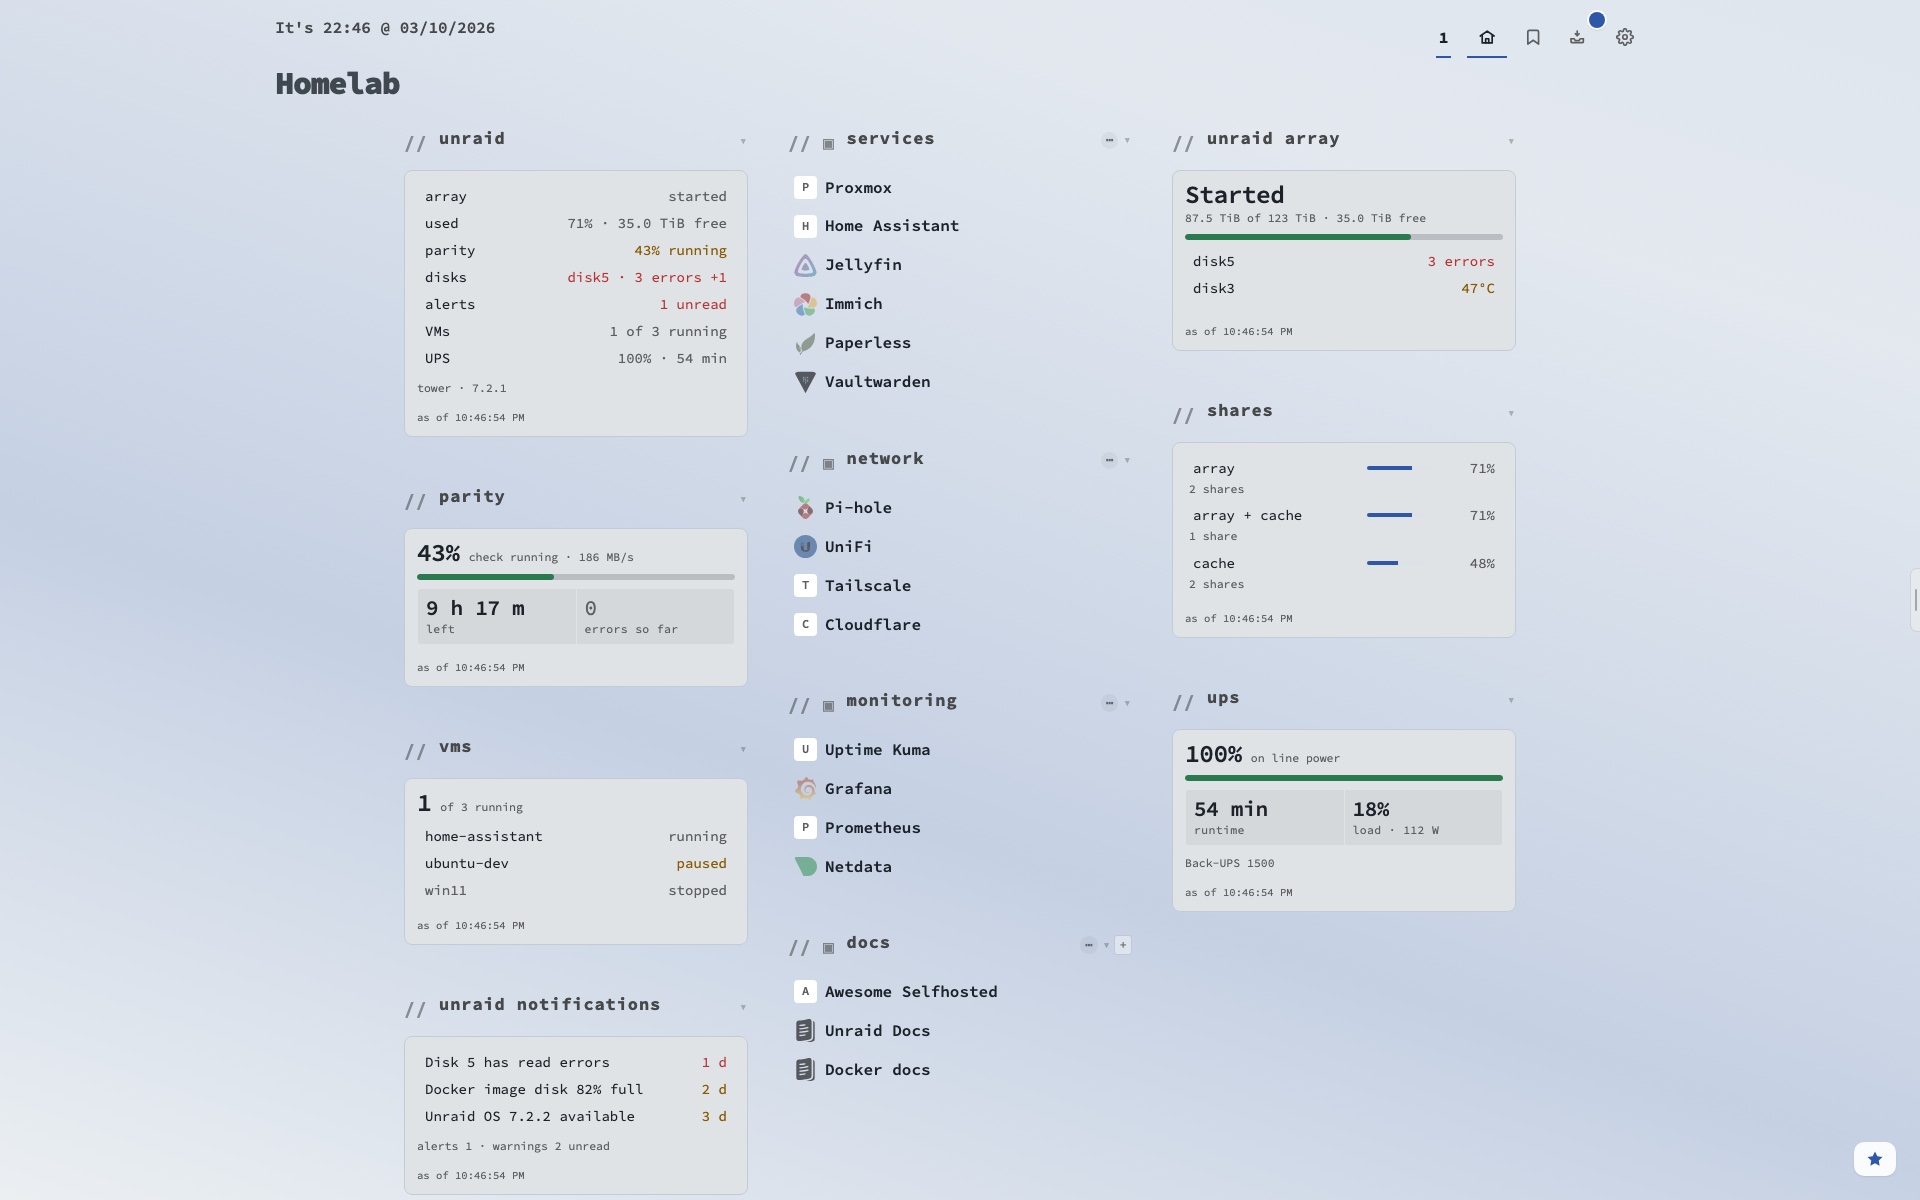This screenshot has height=1200, width=1920.
Task: Click the square icon beside services heading
Action: coord(828,144)
